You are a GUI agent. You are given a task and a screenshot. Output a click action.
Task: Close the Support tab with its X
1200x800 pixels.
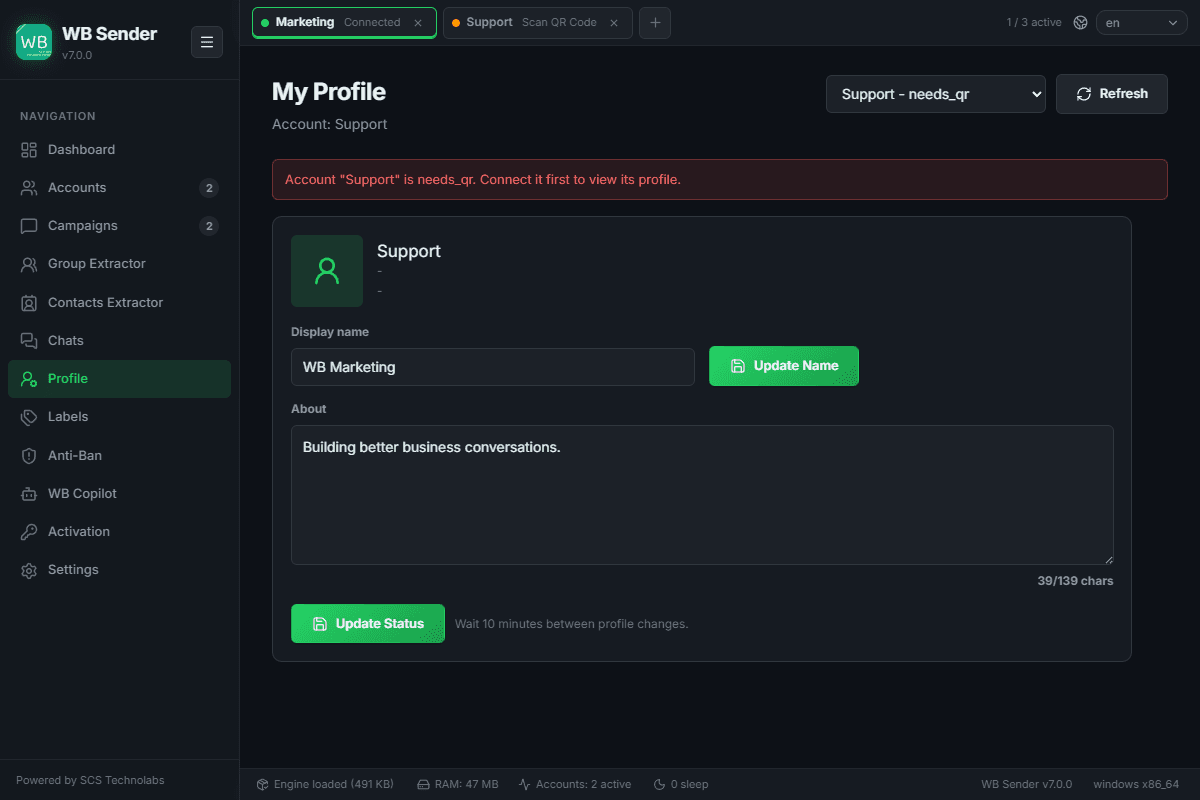pos(614,23)
